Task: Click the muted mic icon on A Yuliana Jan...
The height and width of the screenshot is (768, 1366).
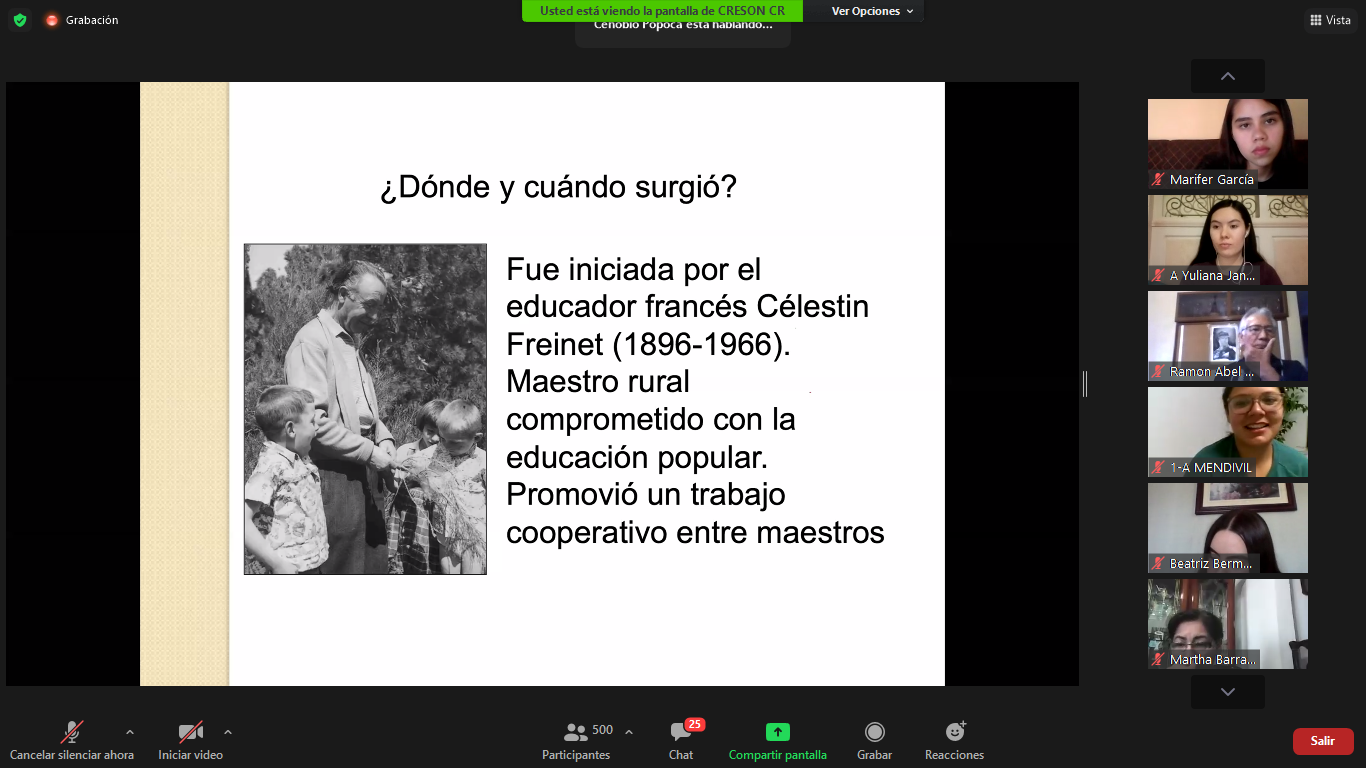Action: coord(1158,276)
